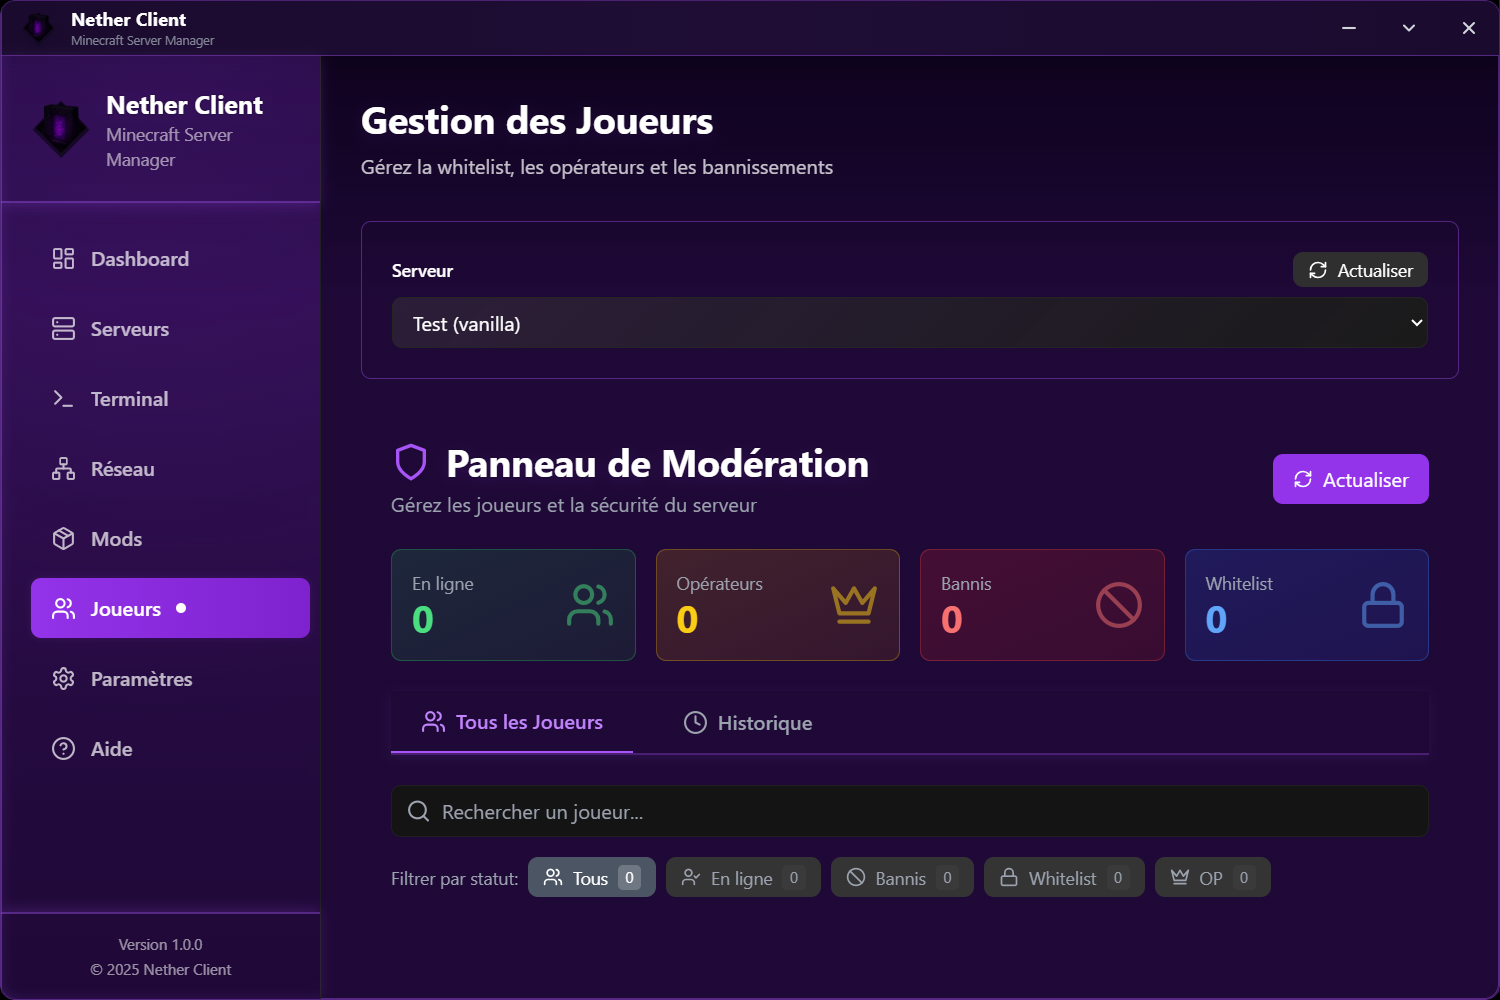Select the Serveurs sidebar icon
This screenshot has width=1500, height=1000.
[x=64, y=328]
